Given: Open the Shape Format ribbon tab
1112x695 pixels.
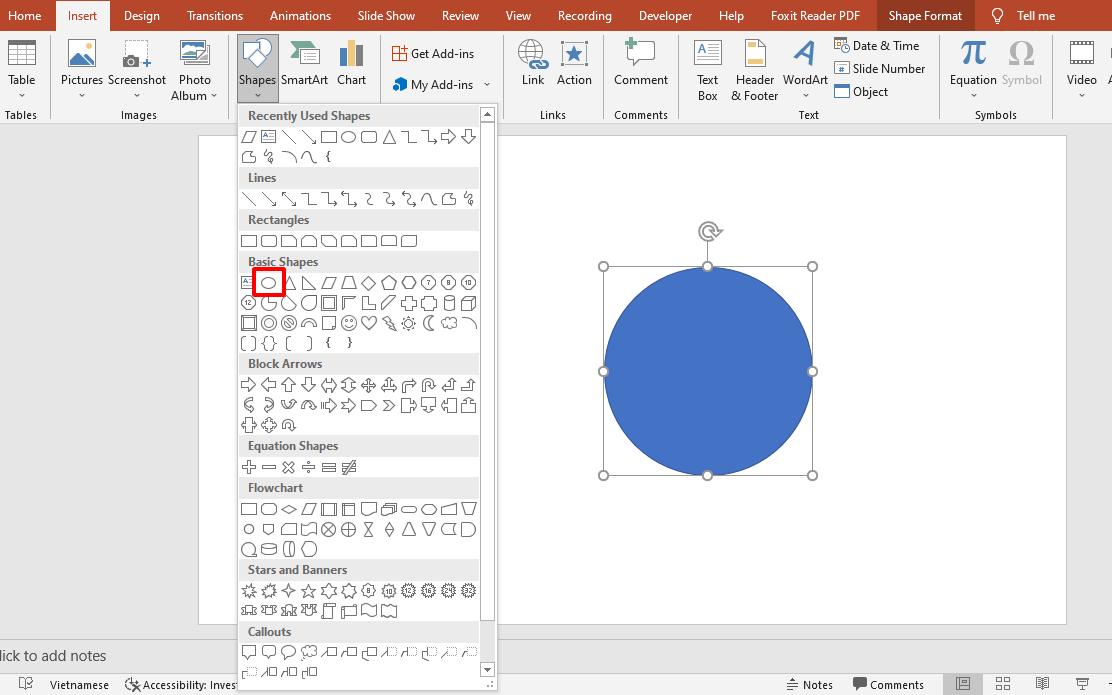Looking at the screenshot, I should click(924, 15).
